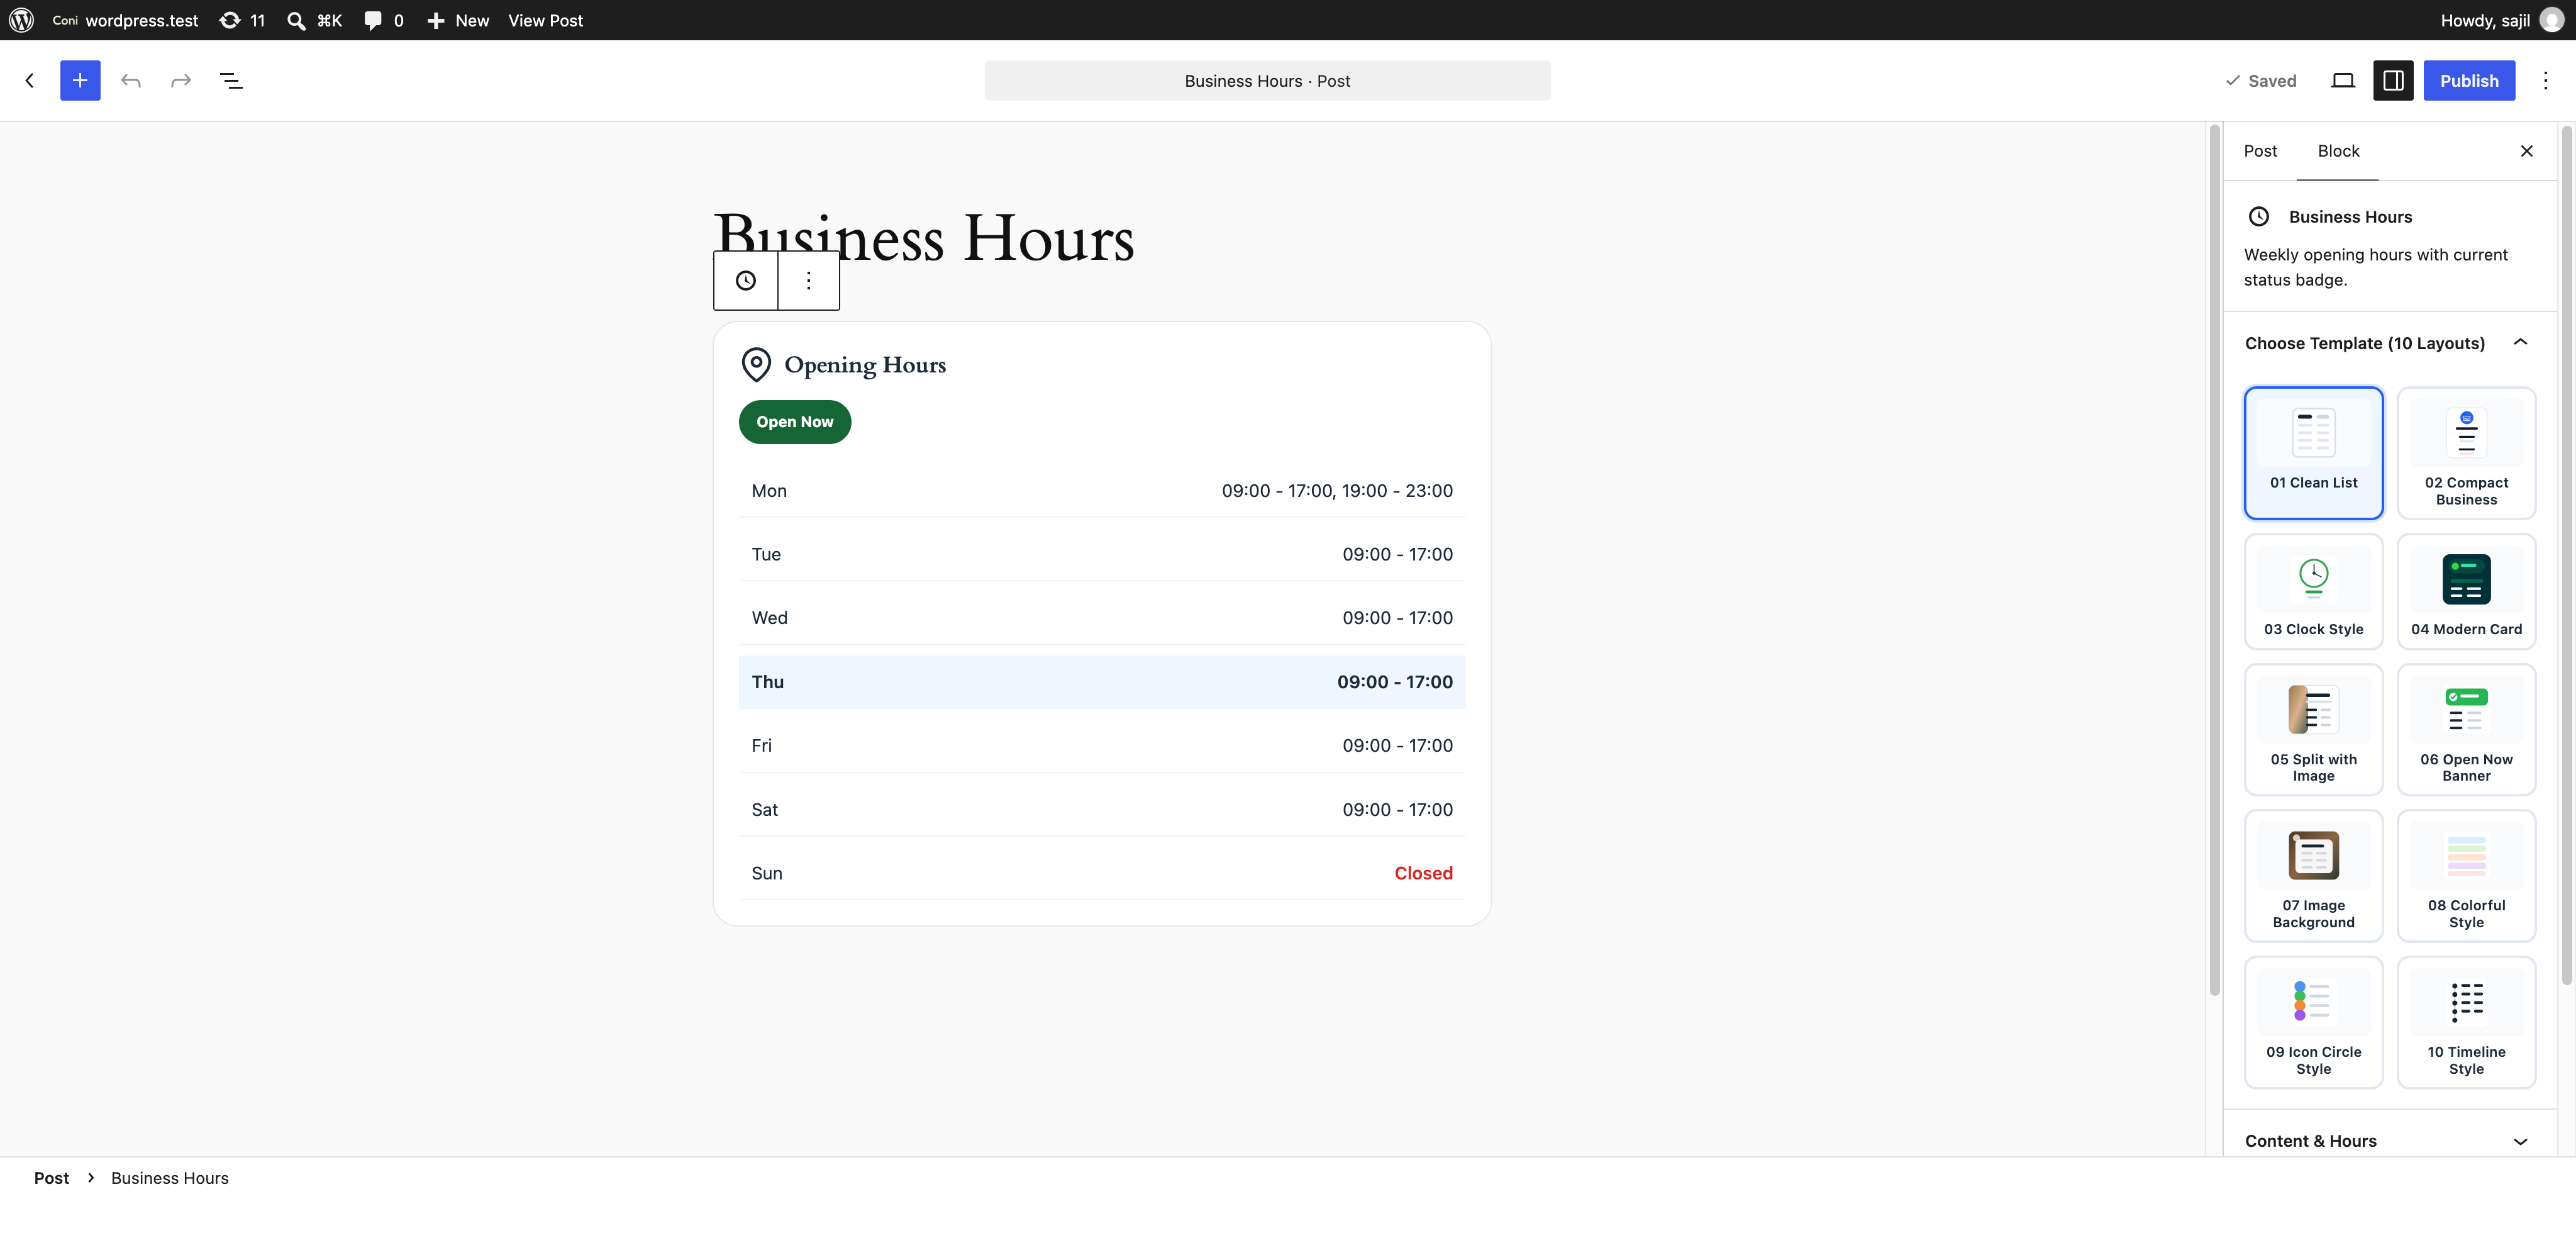Select the 08 Colorful Style template
2576x1238 pixels.
click(x=2466, y=876)
